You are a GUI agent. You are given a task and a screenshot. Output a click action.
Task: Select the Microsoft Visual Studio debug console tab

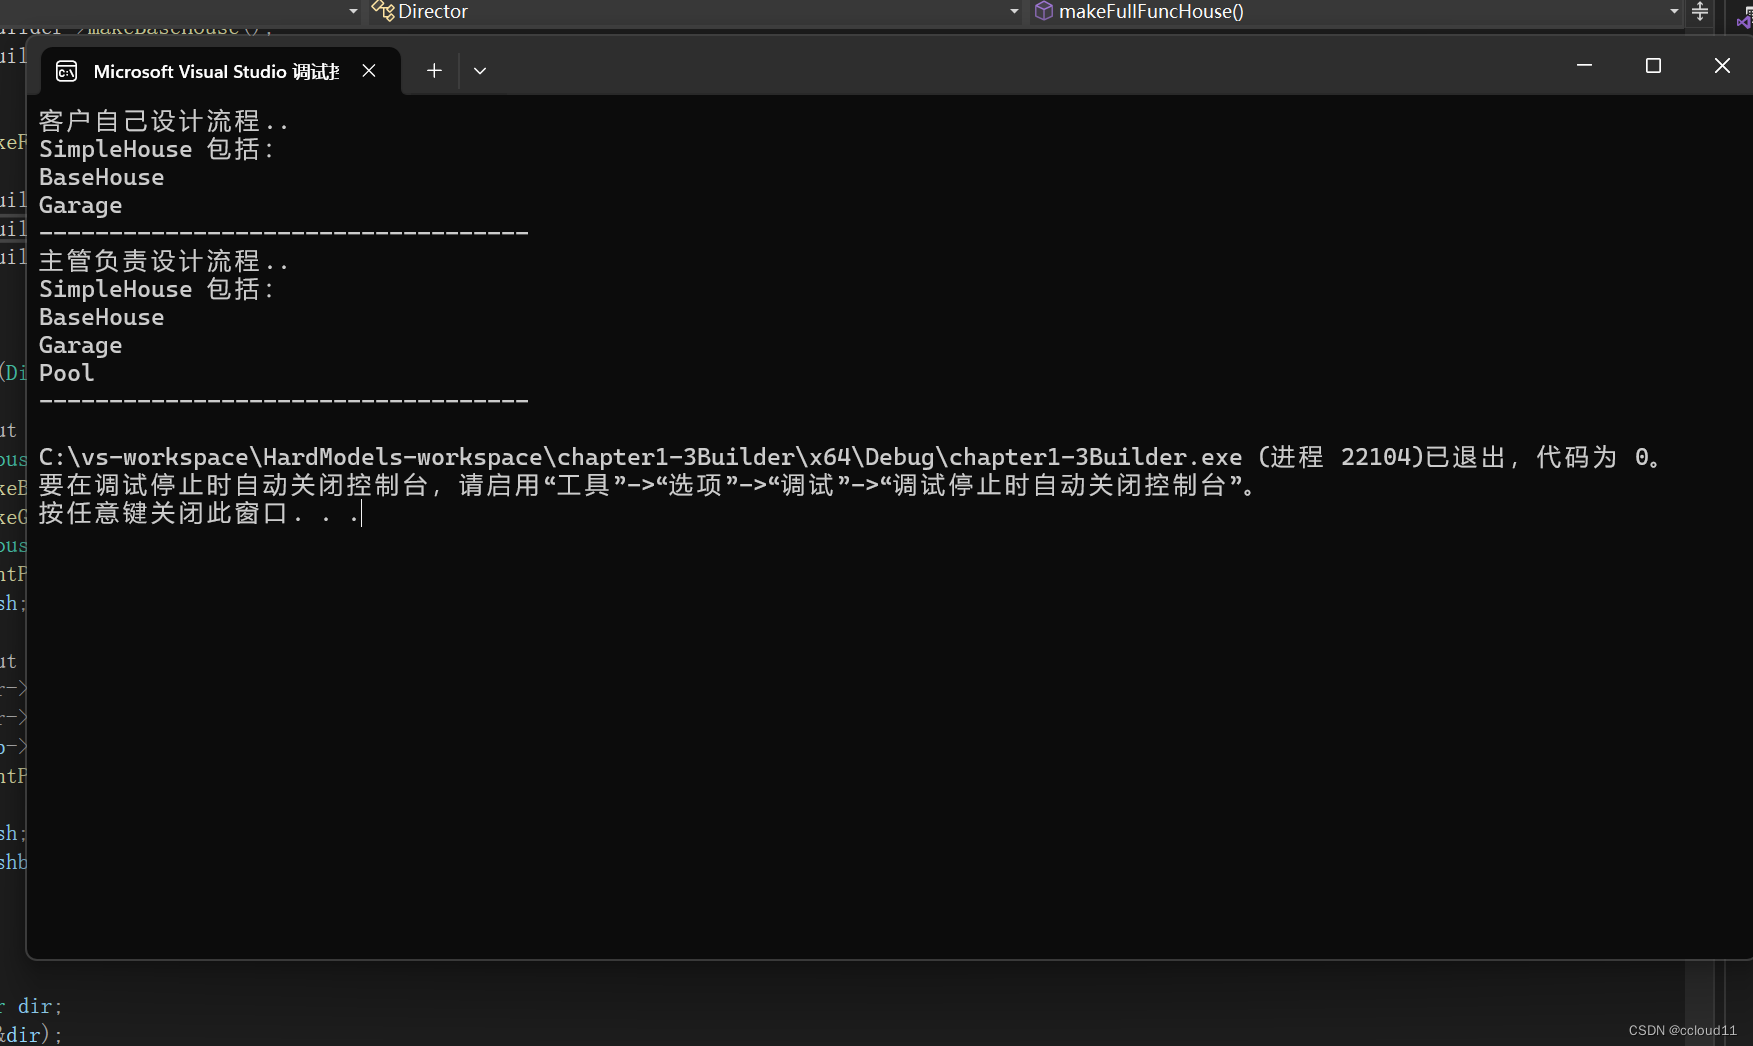[220, 71]
